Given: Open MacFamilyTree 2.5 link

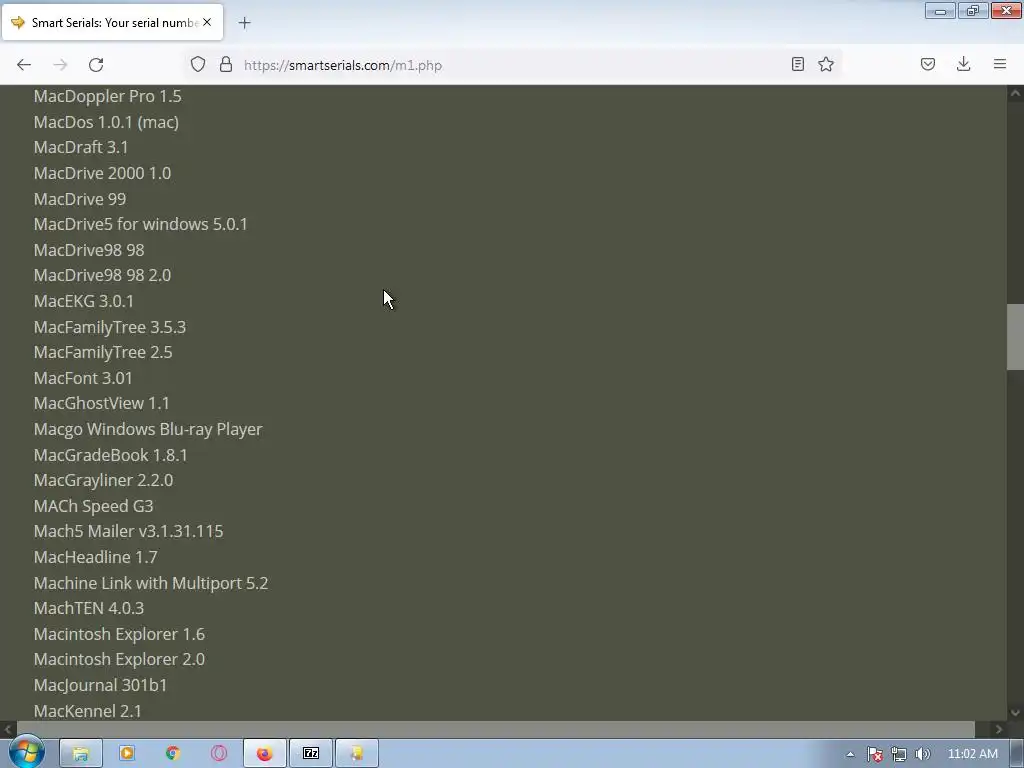Looking at the screenshot, I should (x=103, y=352).
